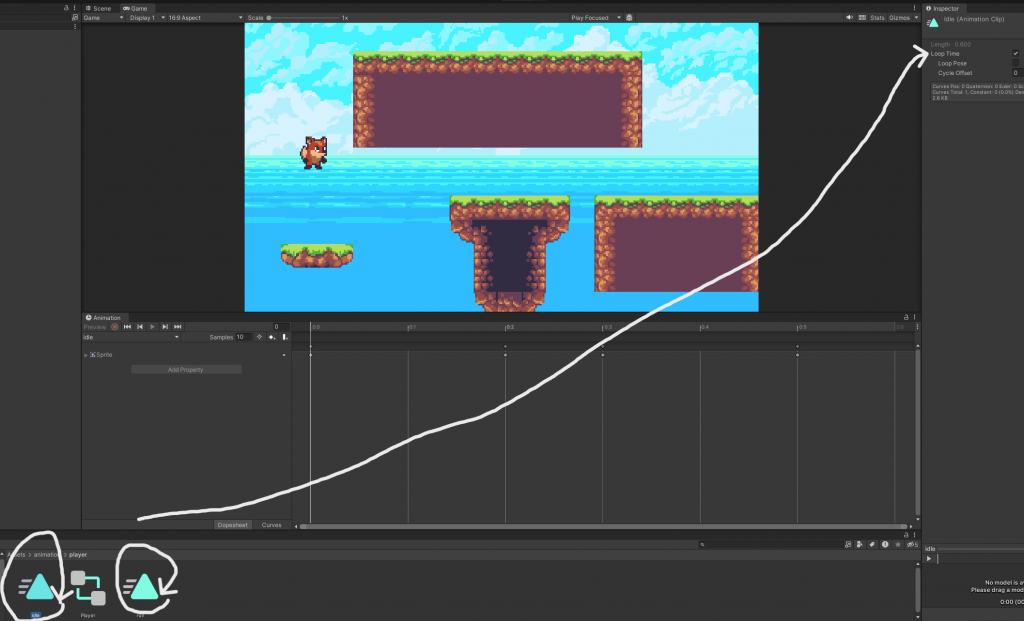Open the 16:9 Aspect dropdown

(205, 18)
